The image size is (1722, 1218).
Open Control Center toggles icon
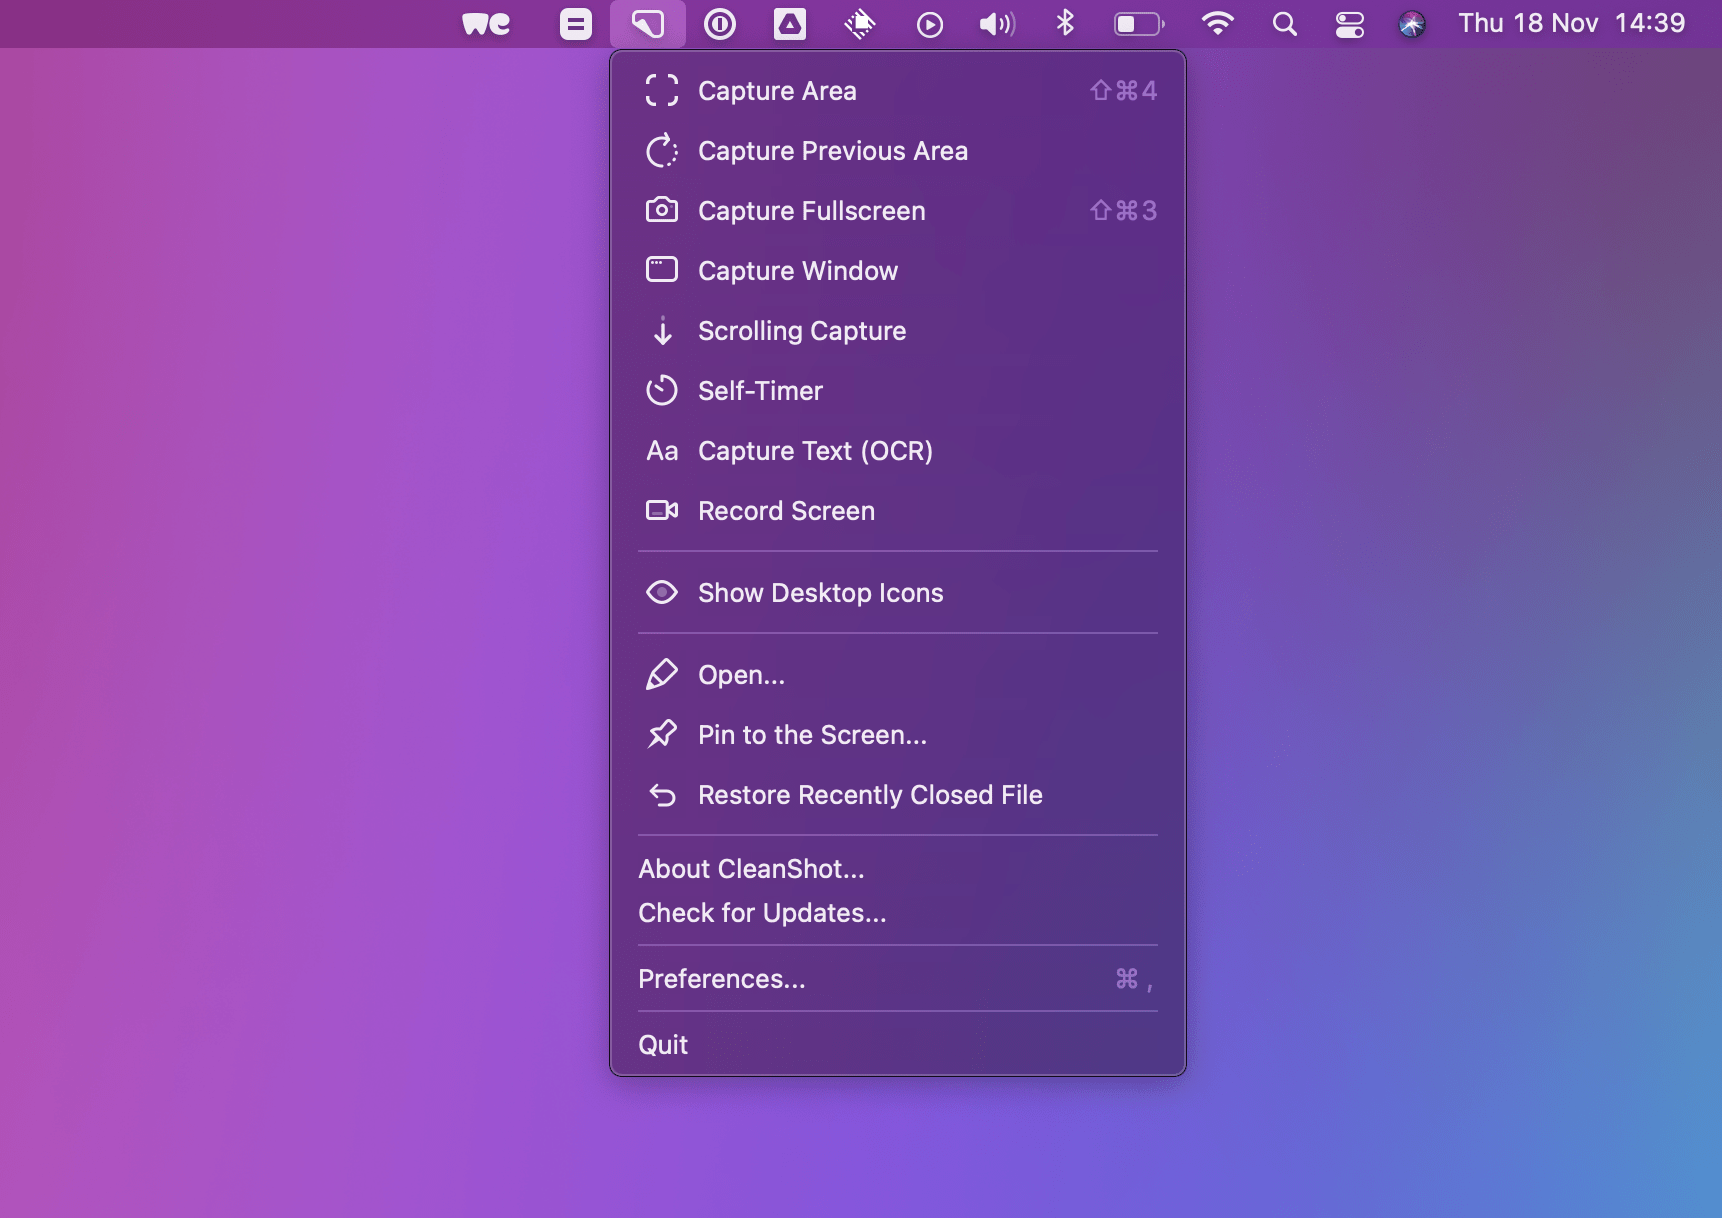(1350, 24)
